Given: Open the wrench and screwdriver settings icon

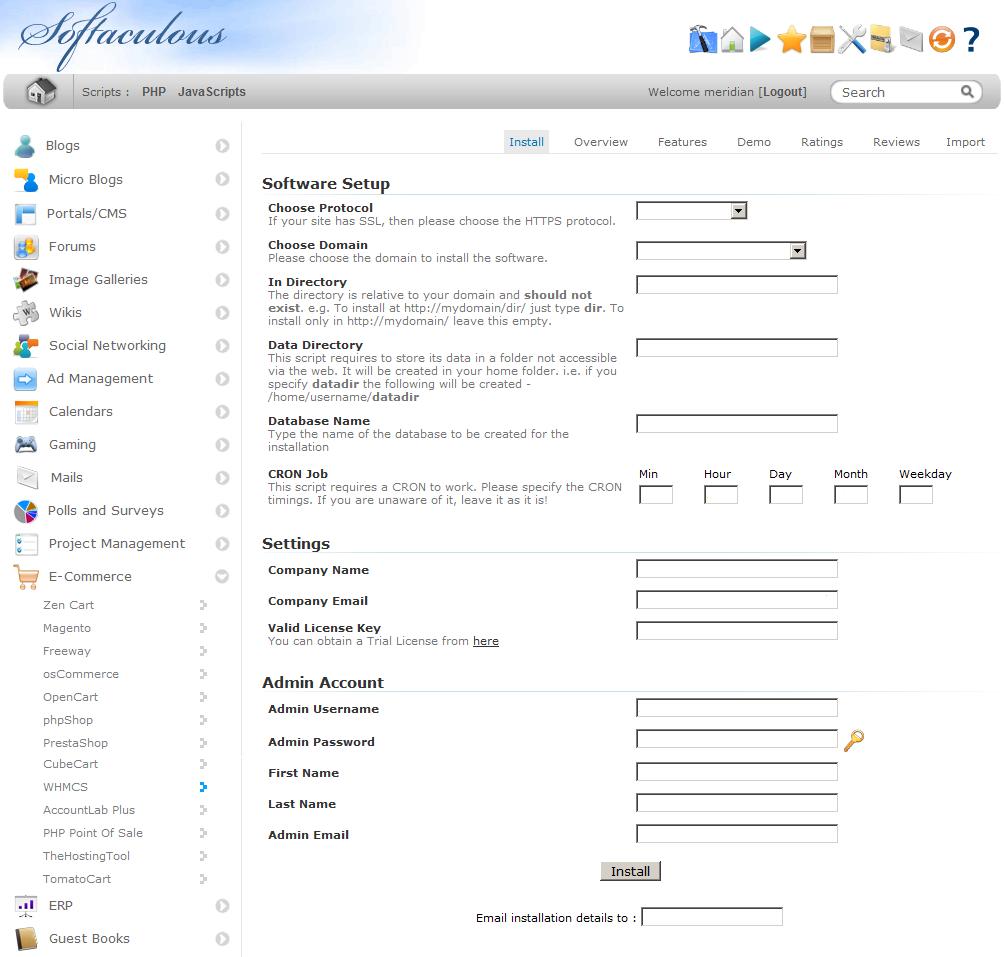Looking at the screenshot, I should (851, 40).
